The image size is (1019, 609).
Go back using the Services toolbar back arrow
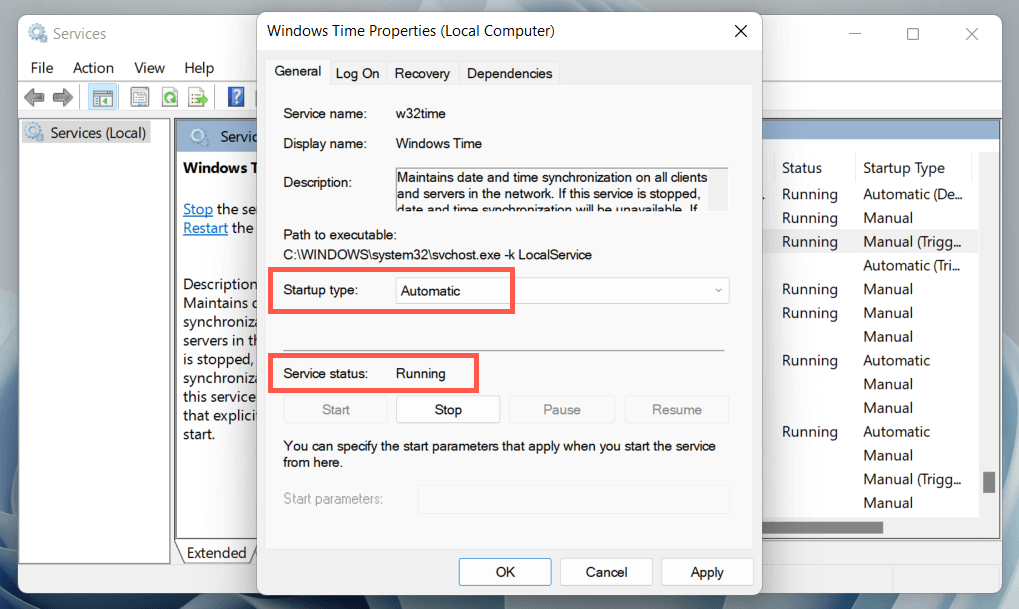pos(34,97)
